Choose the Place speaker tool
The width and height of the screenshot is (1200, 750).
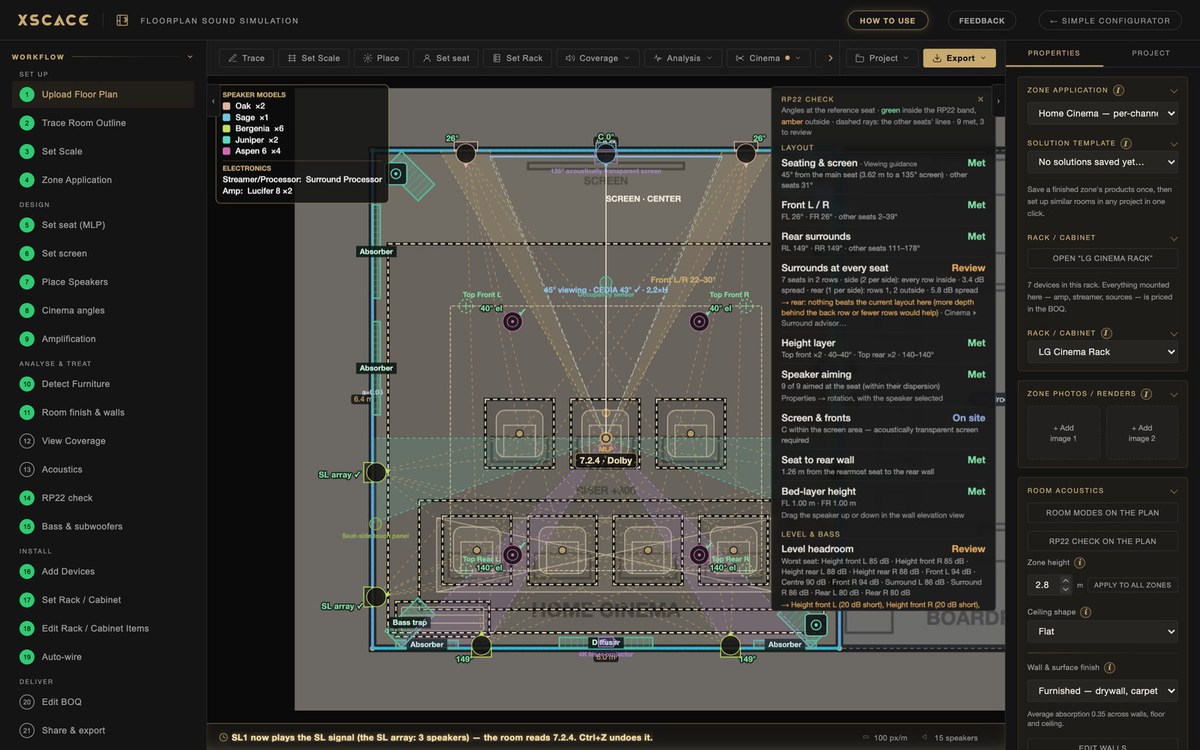(x=381, y=58)
